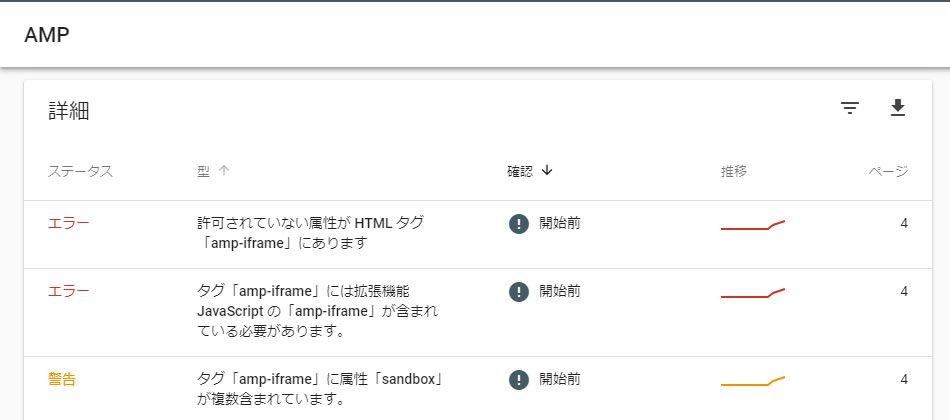Click the AMP page title
950x420 pixels.
pyautogui.click(x=47, y=35)
